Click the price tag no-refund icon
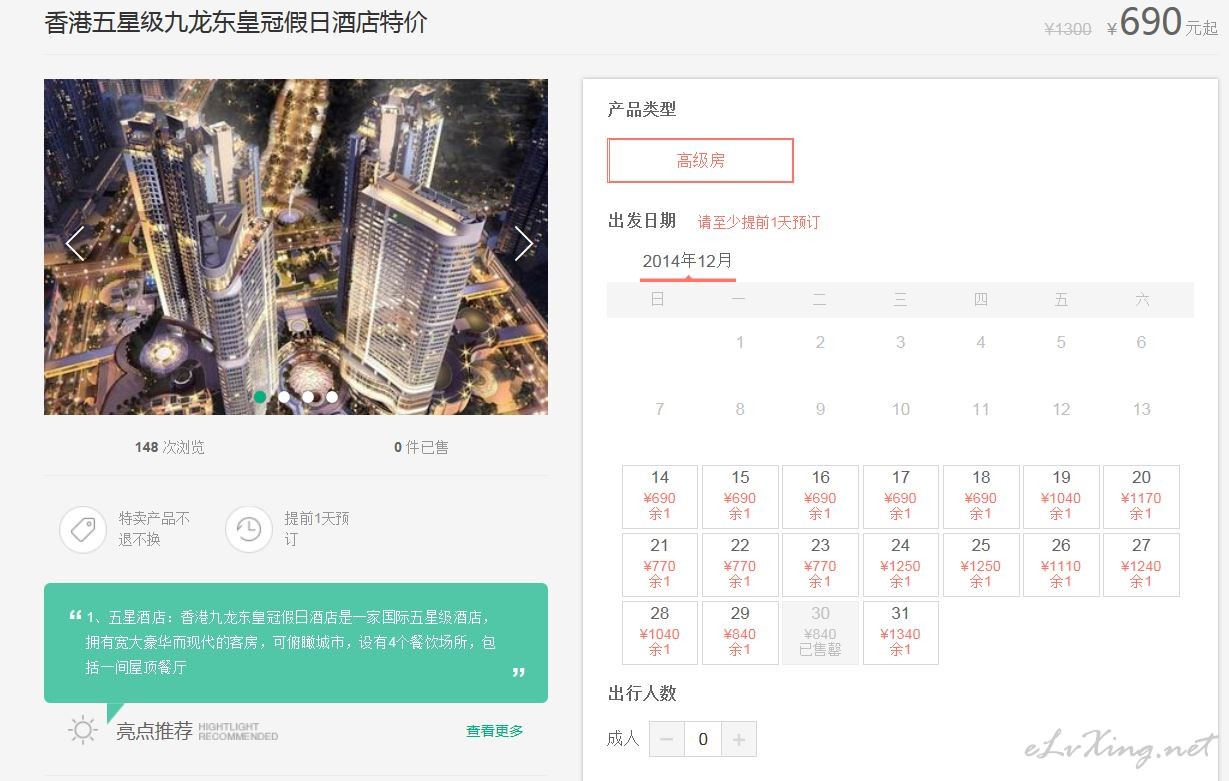 (83, 529)
